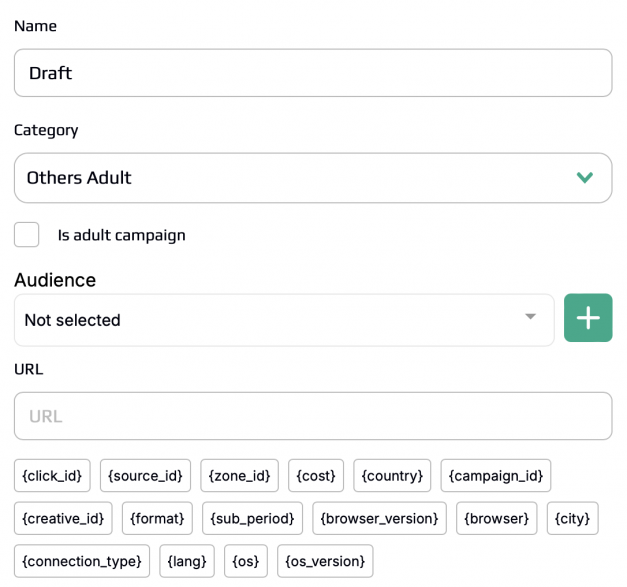Insert the {campaign_id} macro

pyautogui.click(x=496, y=475)
